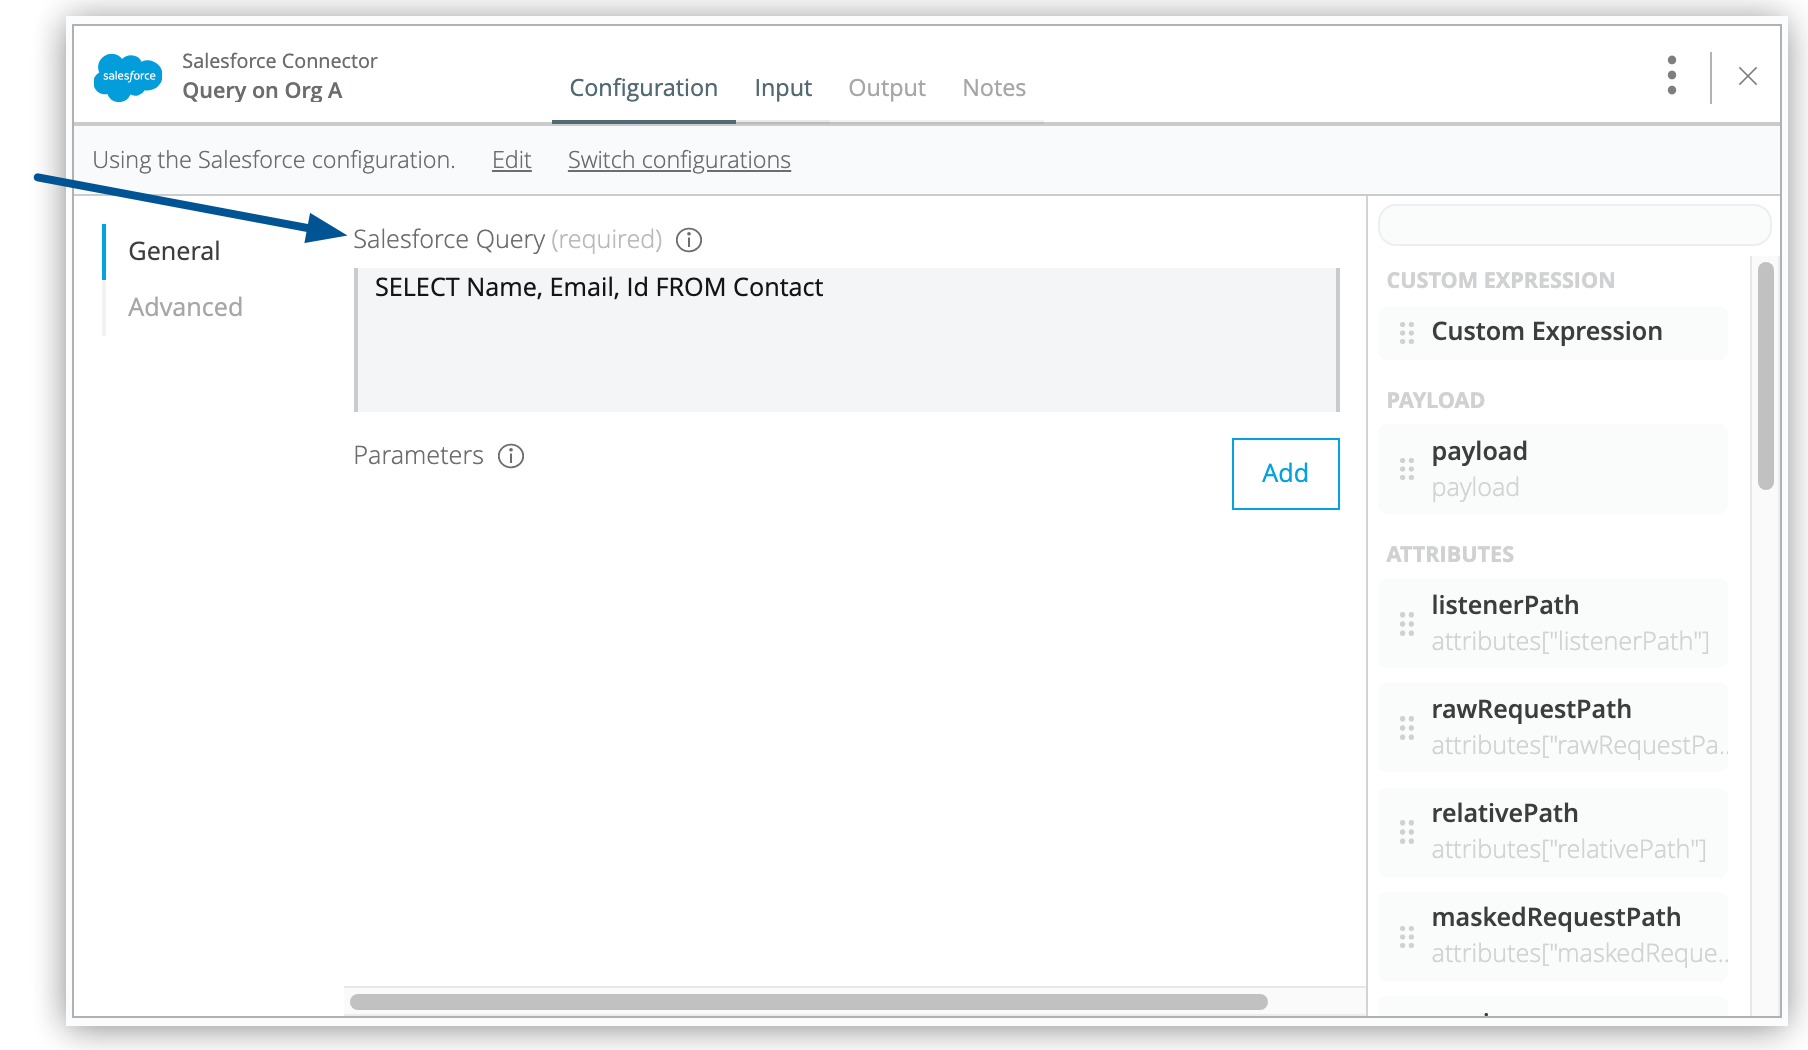Click the drag handle on Custom Expression

(x=1406, y=332)
